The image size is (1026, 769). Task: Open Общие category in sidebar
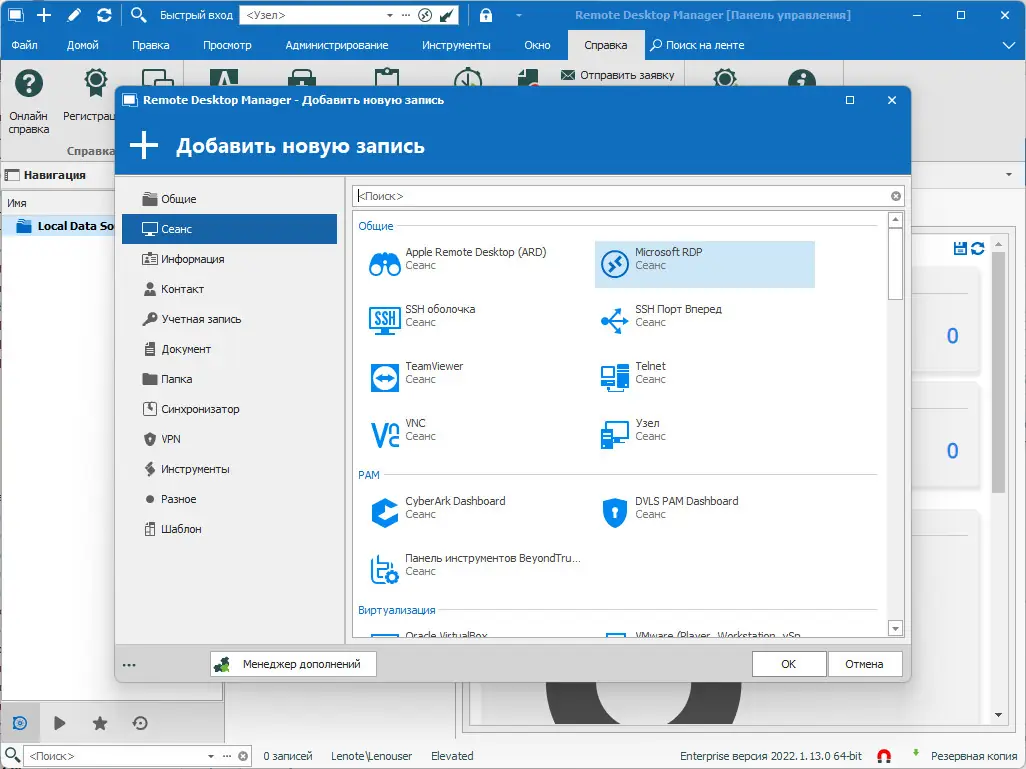(x=229, y=199)
